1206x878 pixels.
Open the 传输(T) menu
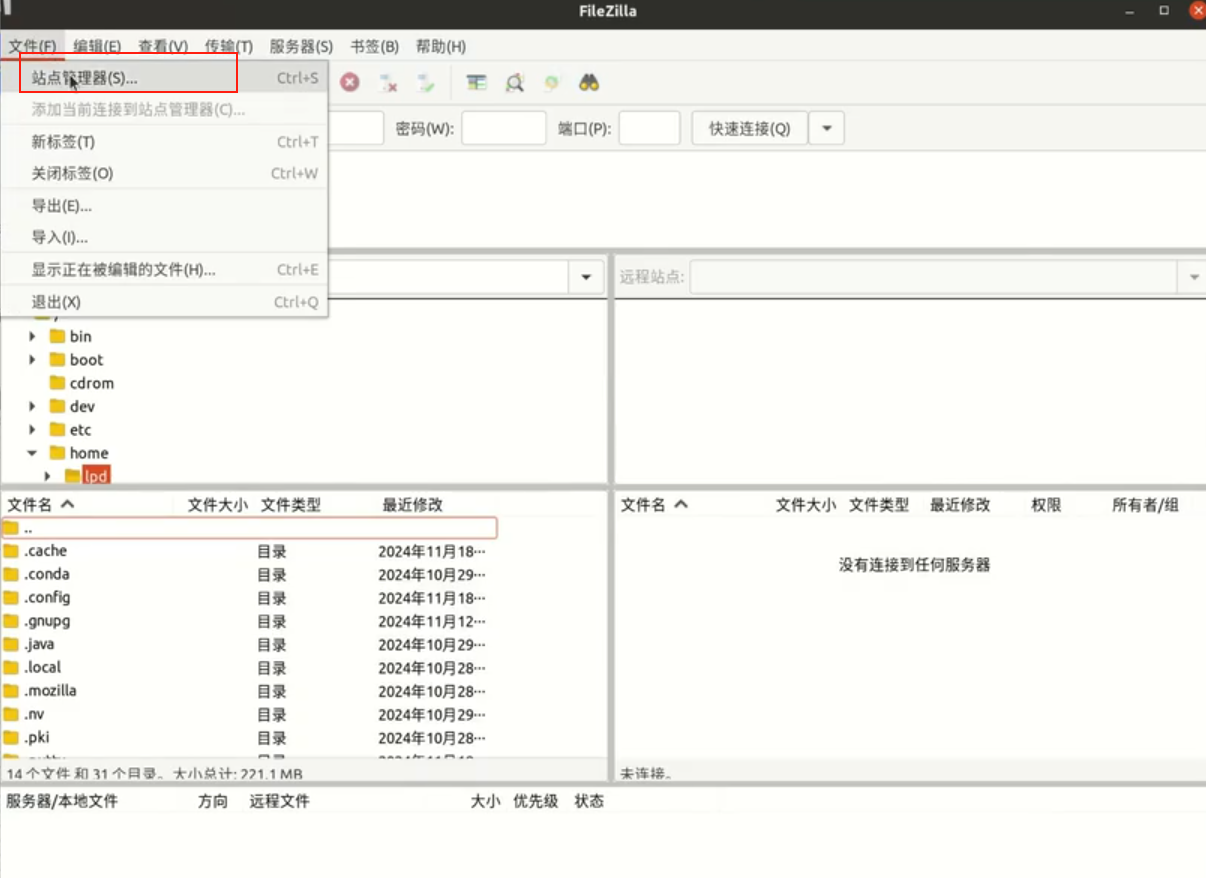point(229,46)
